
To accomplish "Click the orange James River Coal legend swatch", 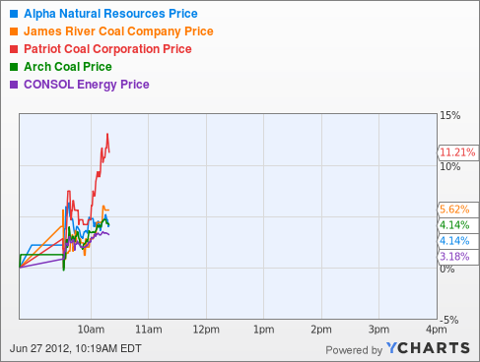I will point(14,31).
